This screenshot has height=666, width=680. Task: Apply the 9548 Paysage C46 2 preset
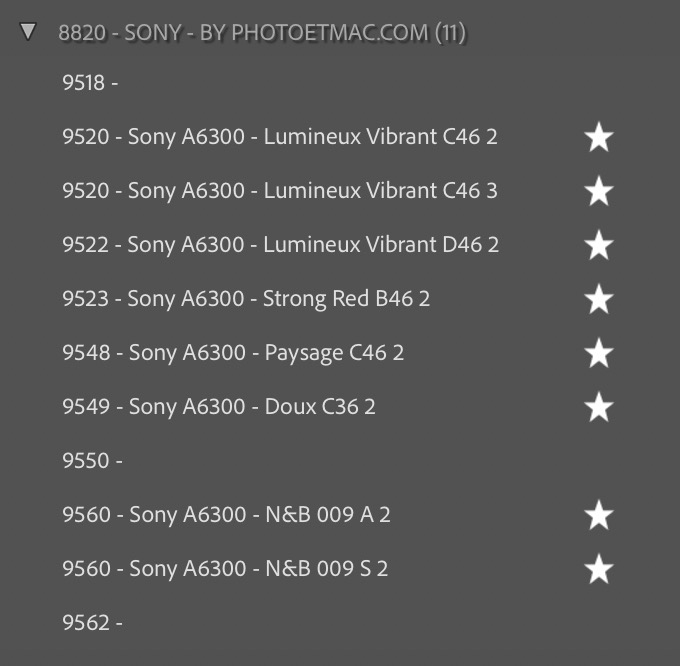(x=233, y=353)
